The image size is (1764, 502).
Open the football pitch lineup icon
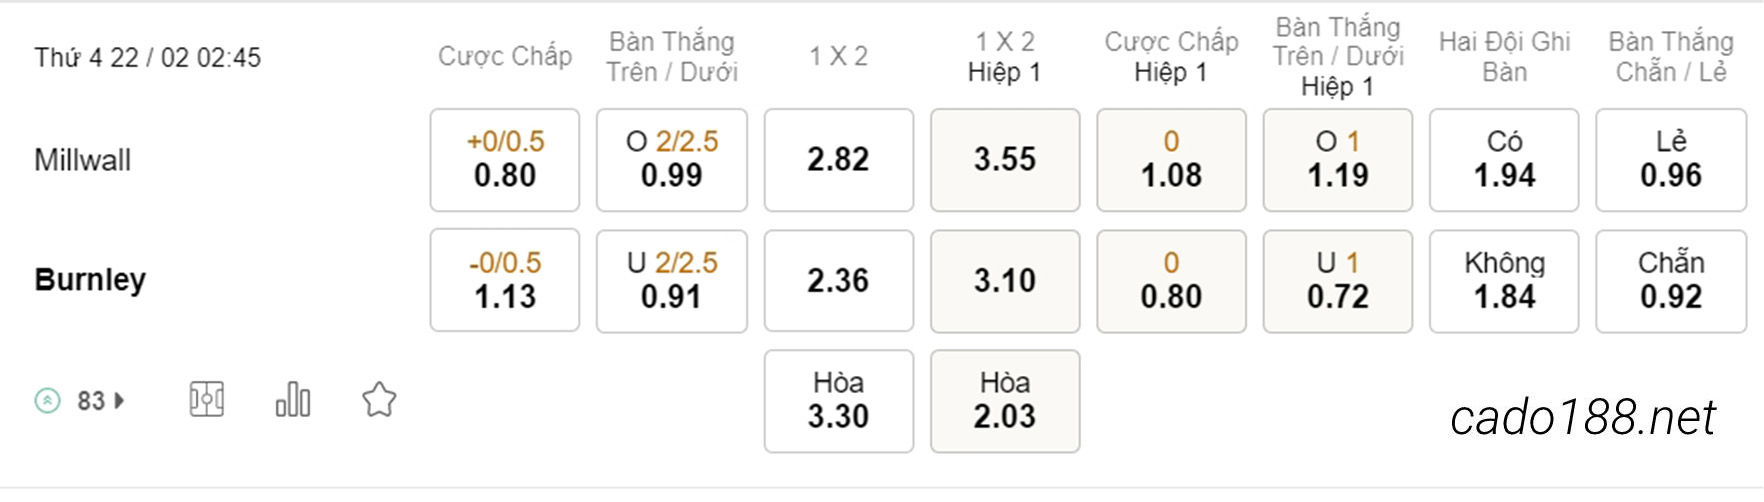click(207, 399)
